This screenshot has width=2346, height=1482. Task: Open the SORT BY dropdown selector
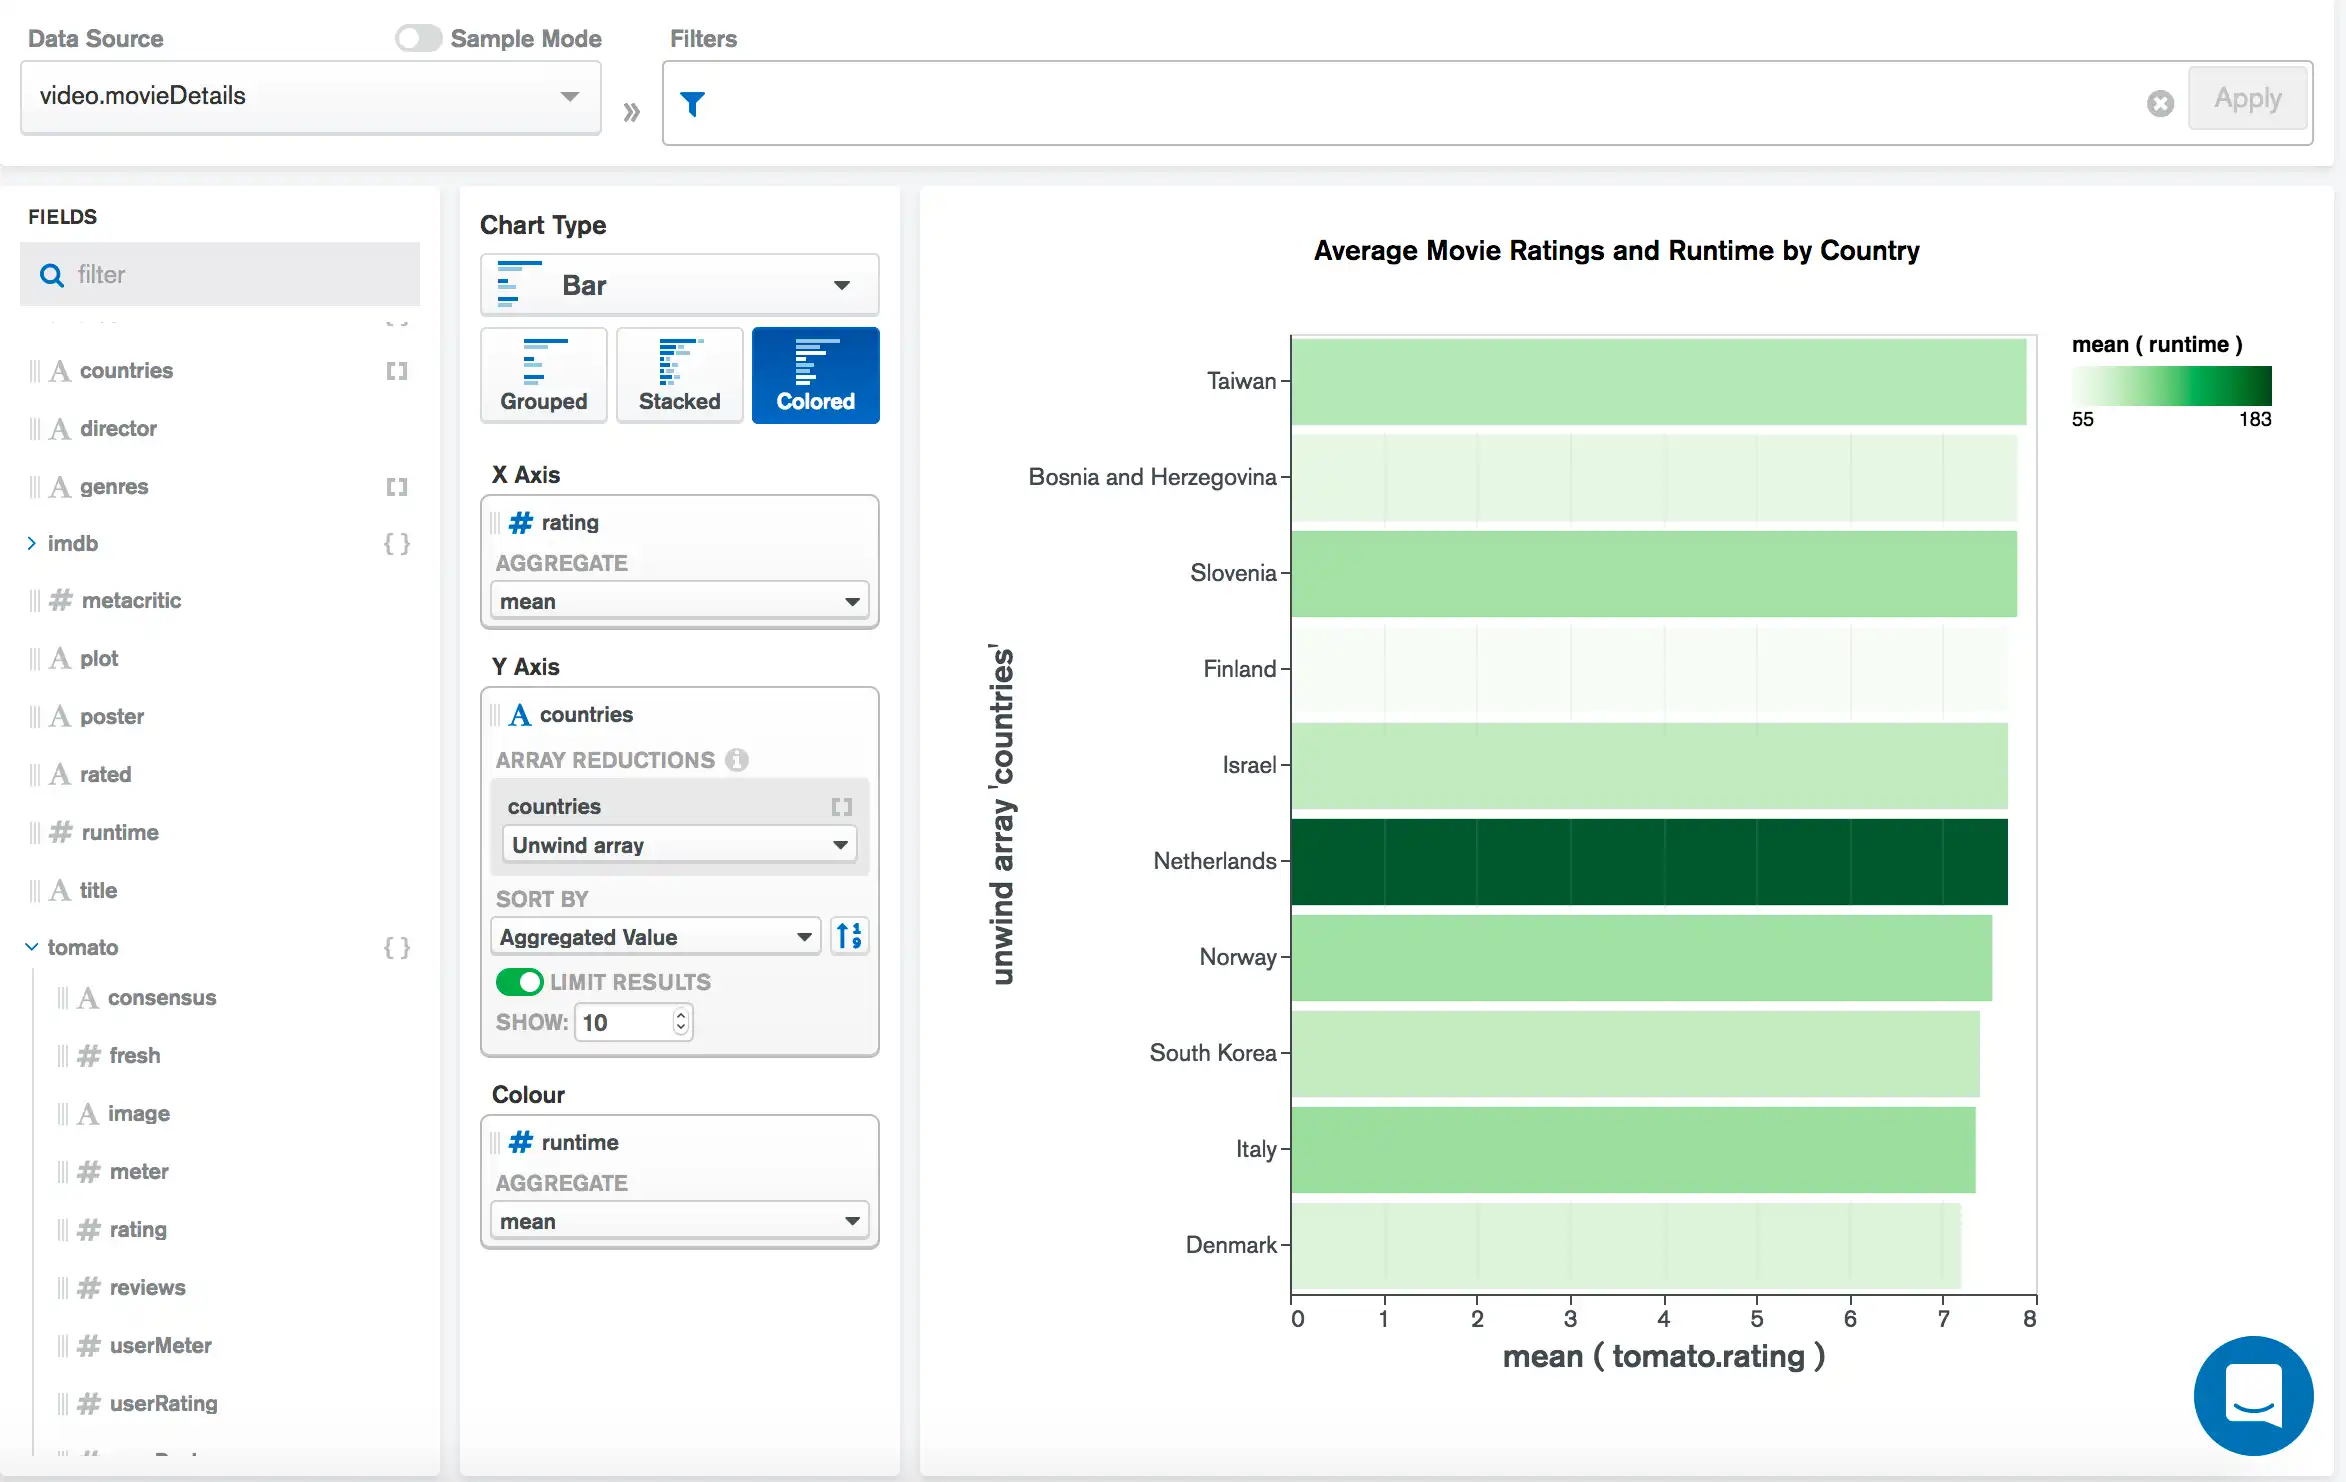[x=654, y=936]
